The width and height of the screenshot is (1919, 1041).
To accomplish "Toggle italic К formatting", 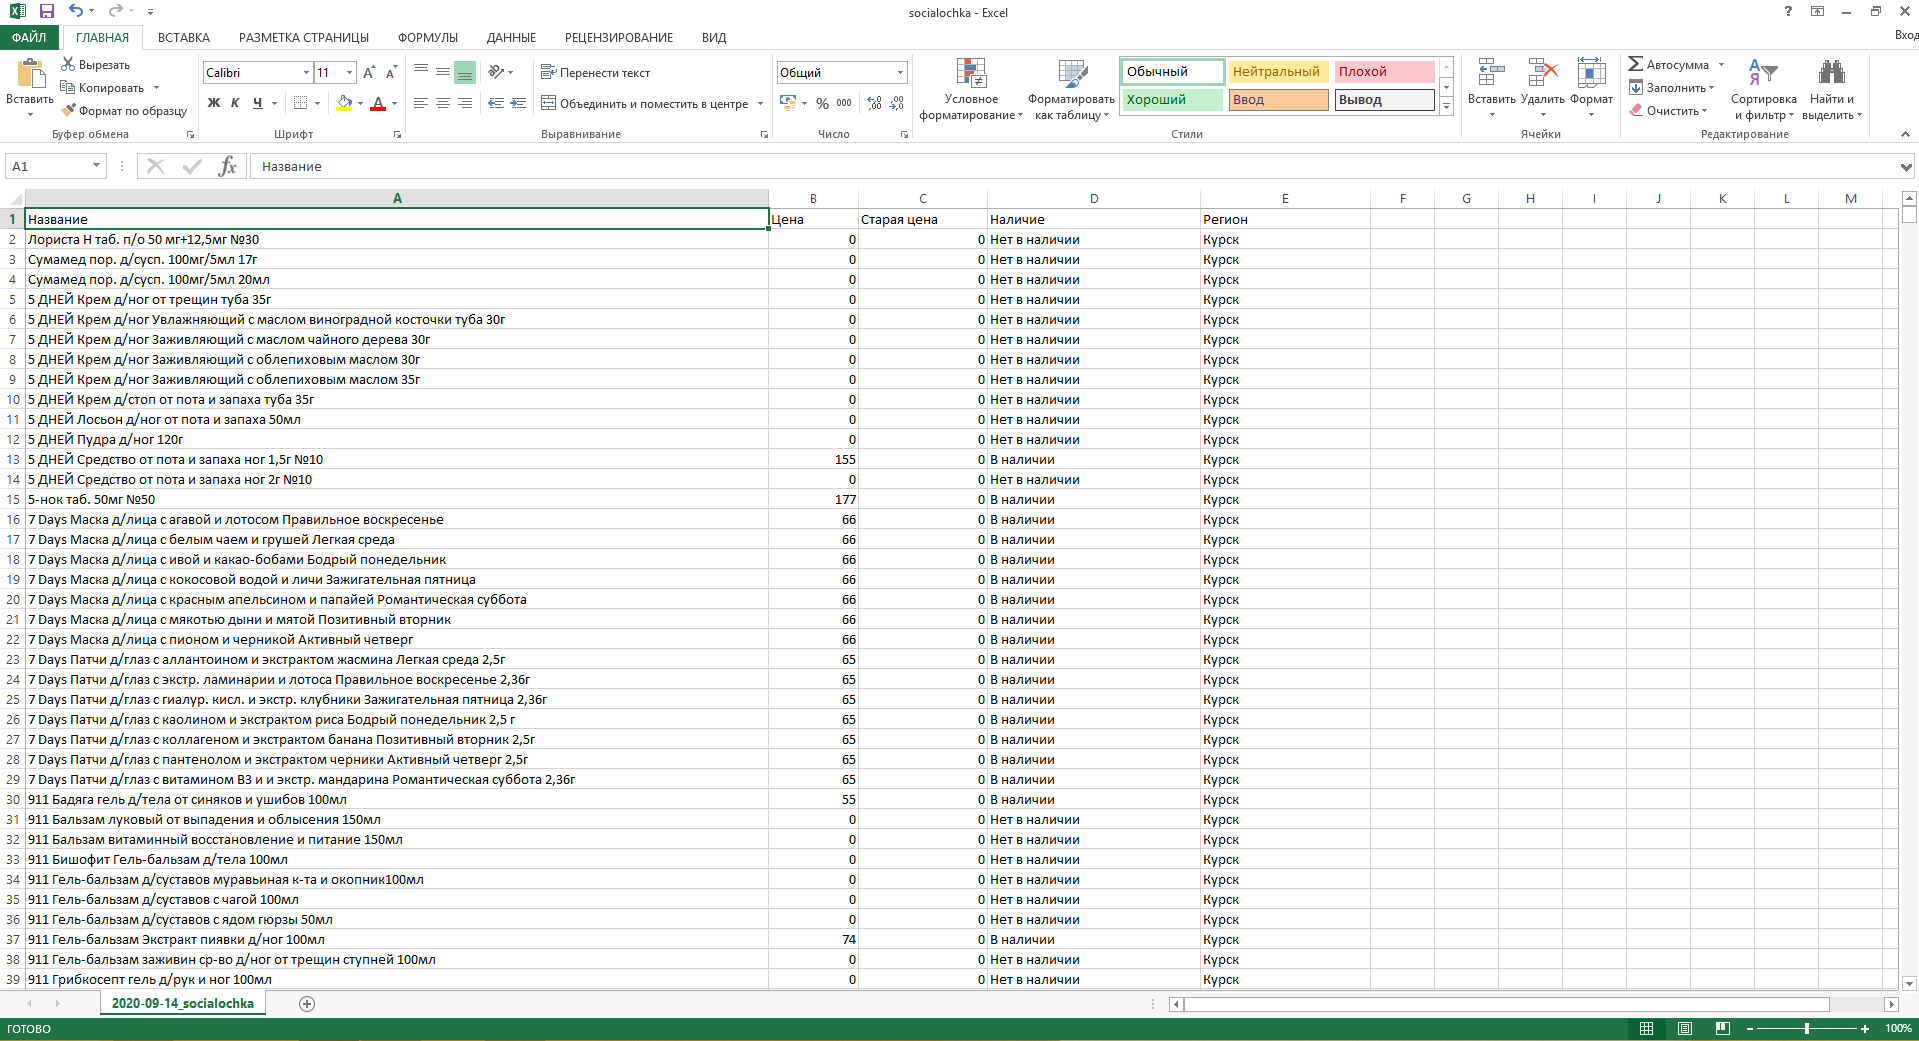I will (235, 103).
